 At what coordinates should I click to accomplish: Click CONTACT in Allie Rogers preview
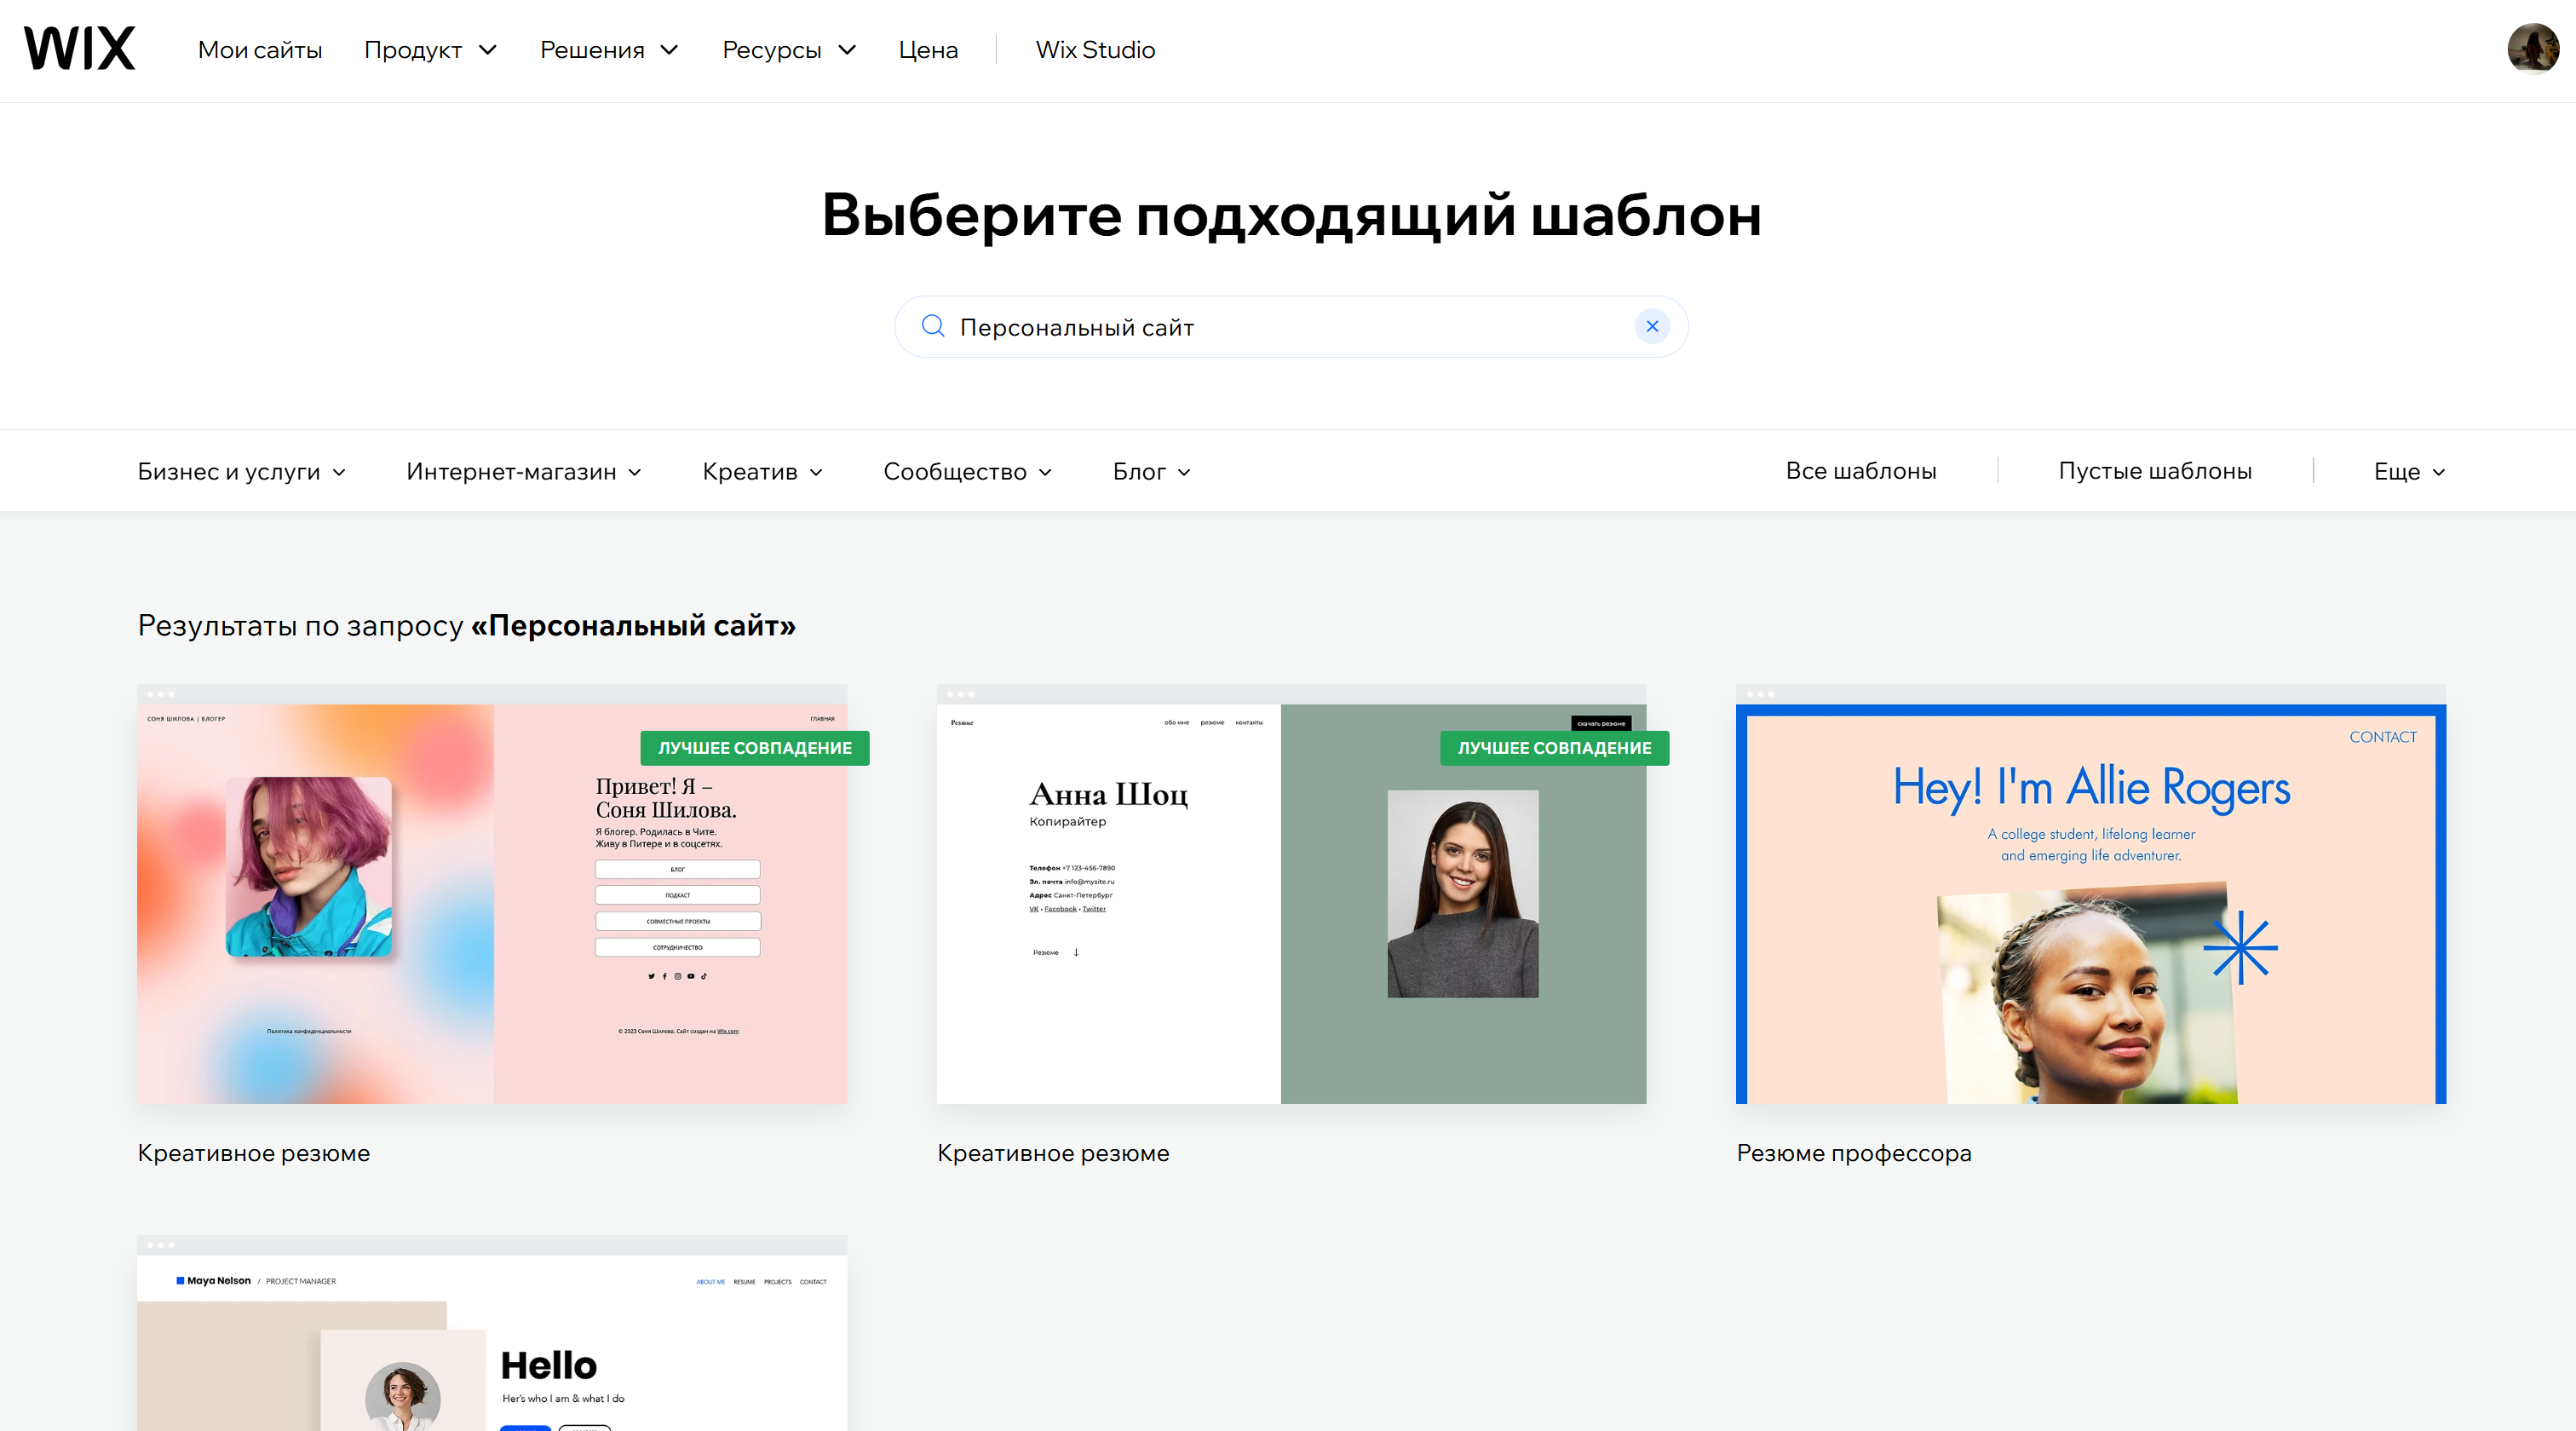tap(2382, 737)
